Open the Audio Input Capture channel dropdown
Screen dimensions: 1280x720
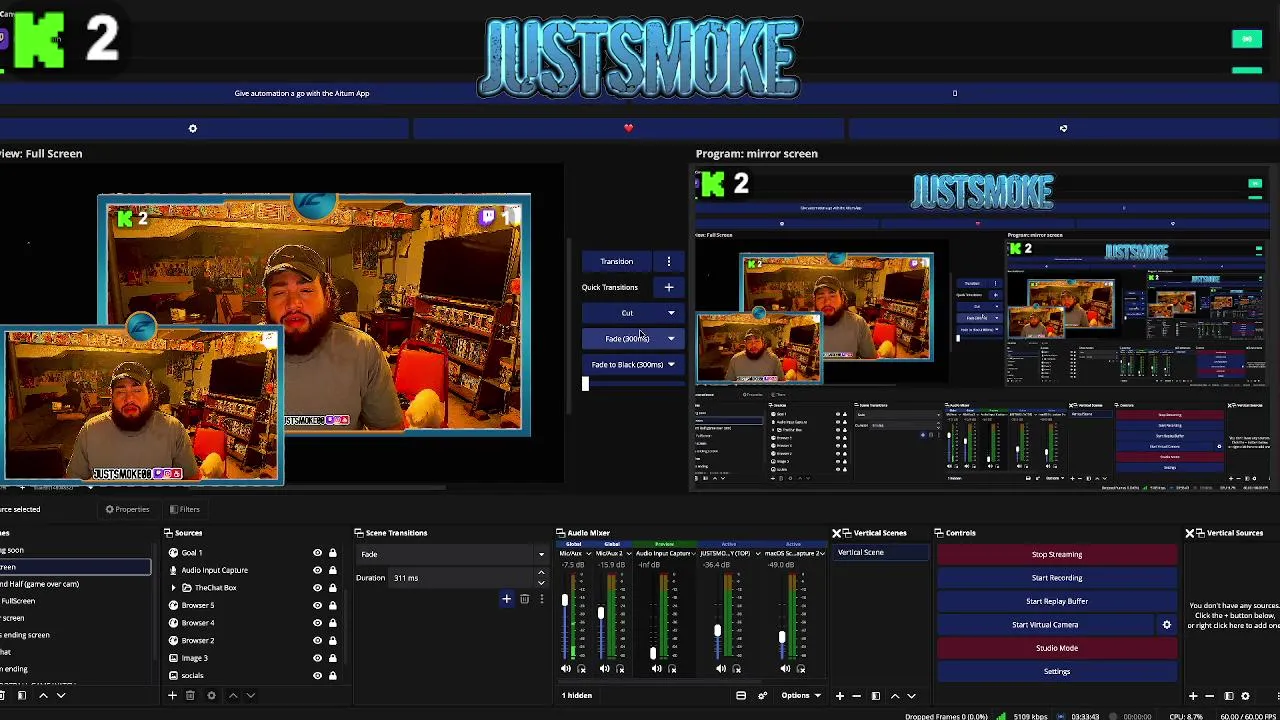696,553
